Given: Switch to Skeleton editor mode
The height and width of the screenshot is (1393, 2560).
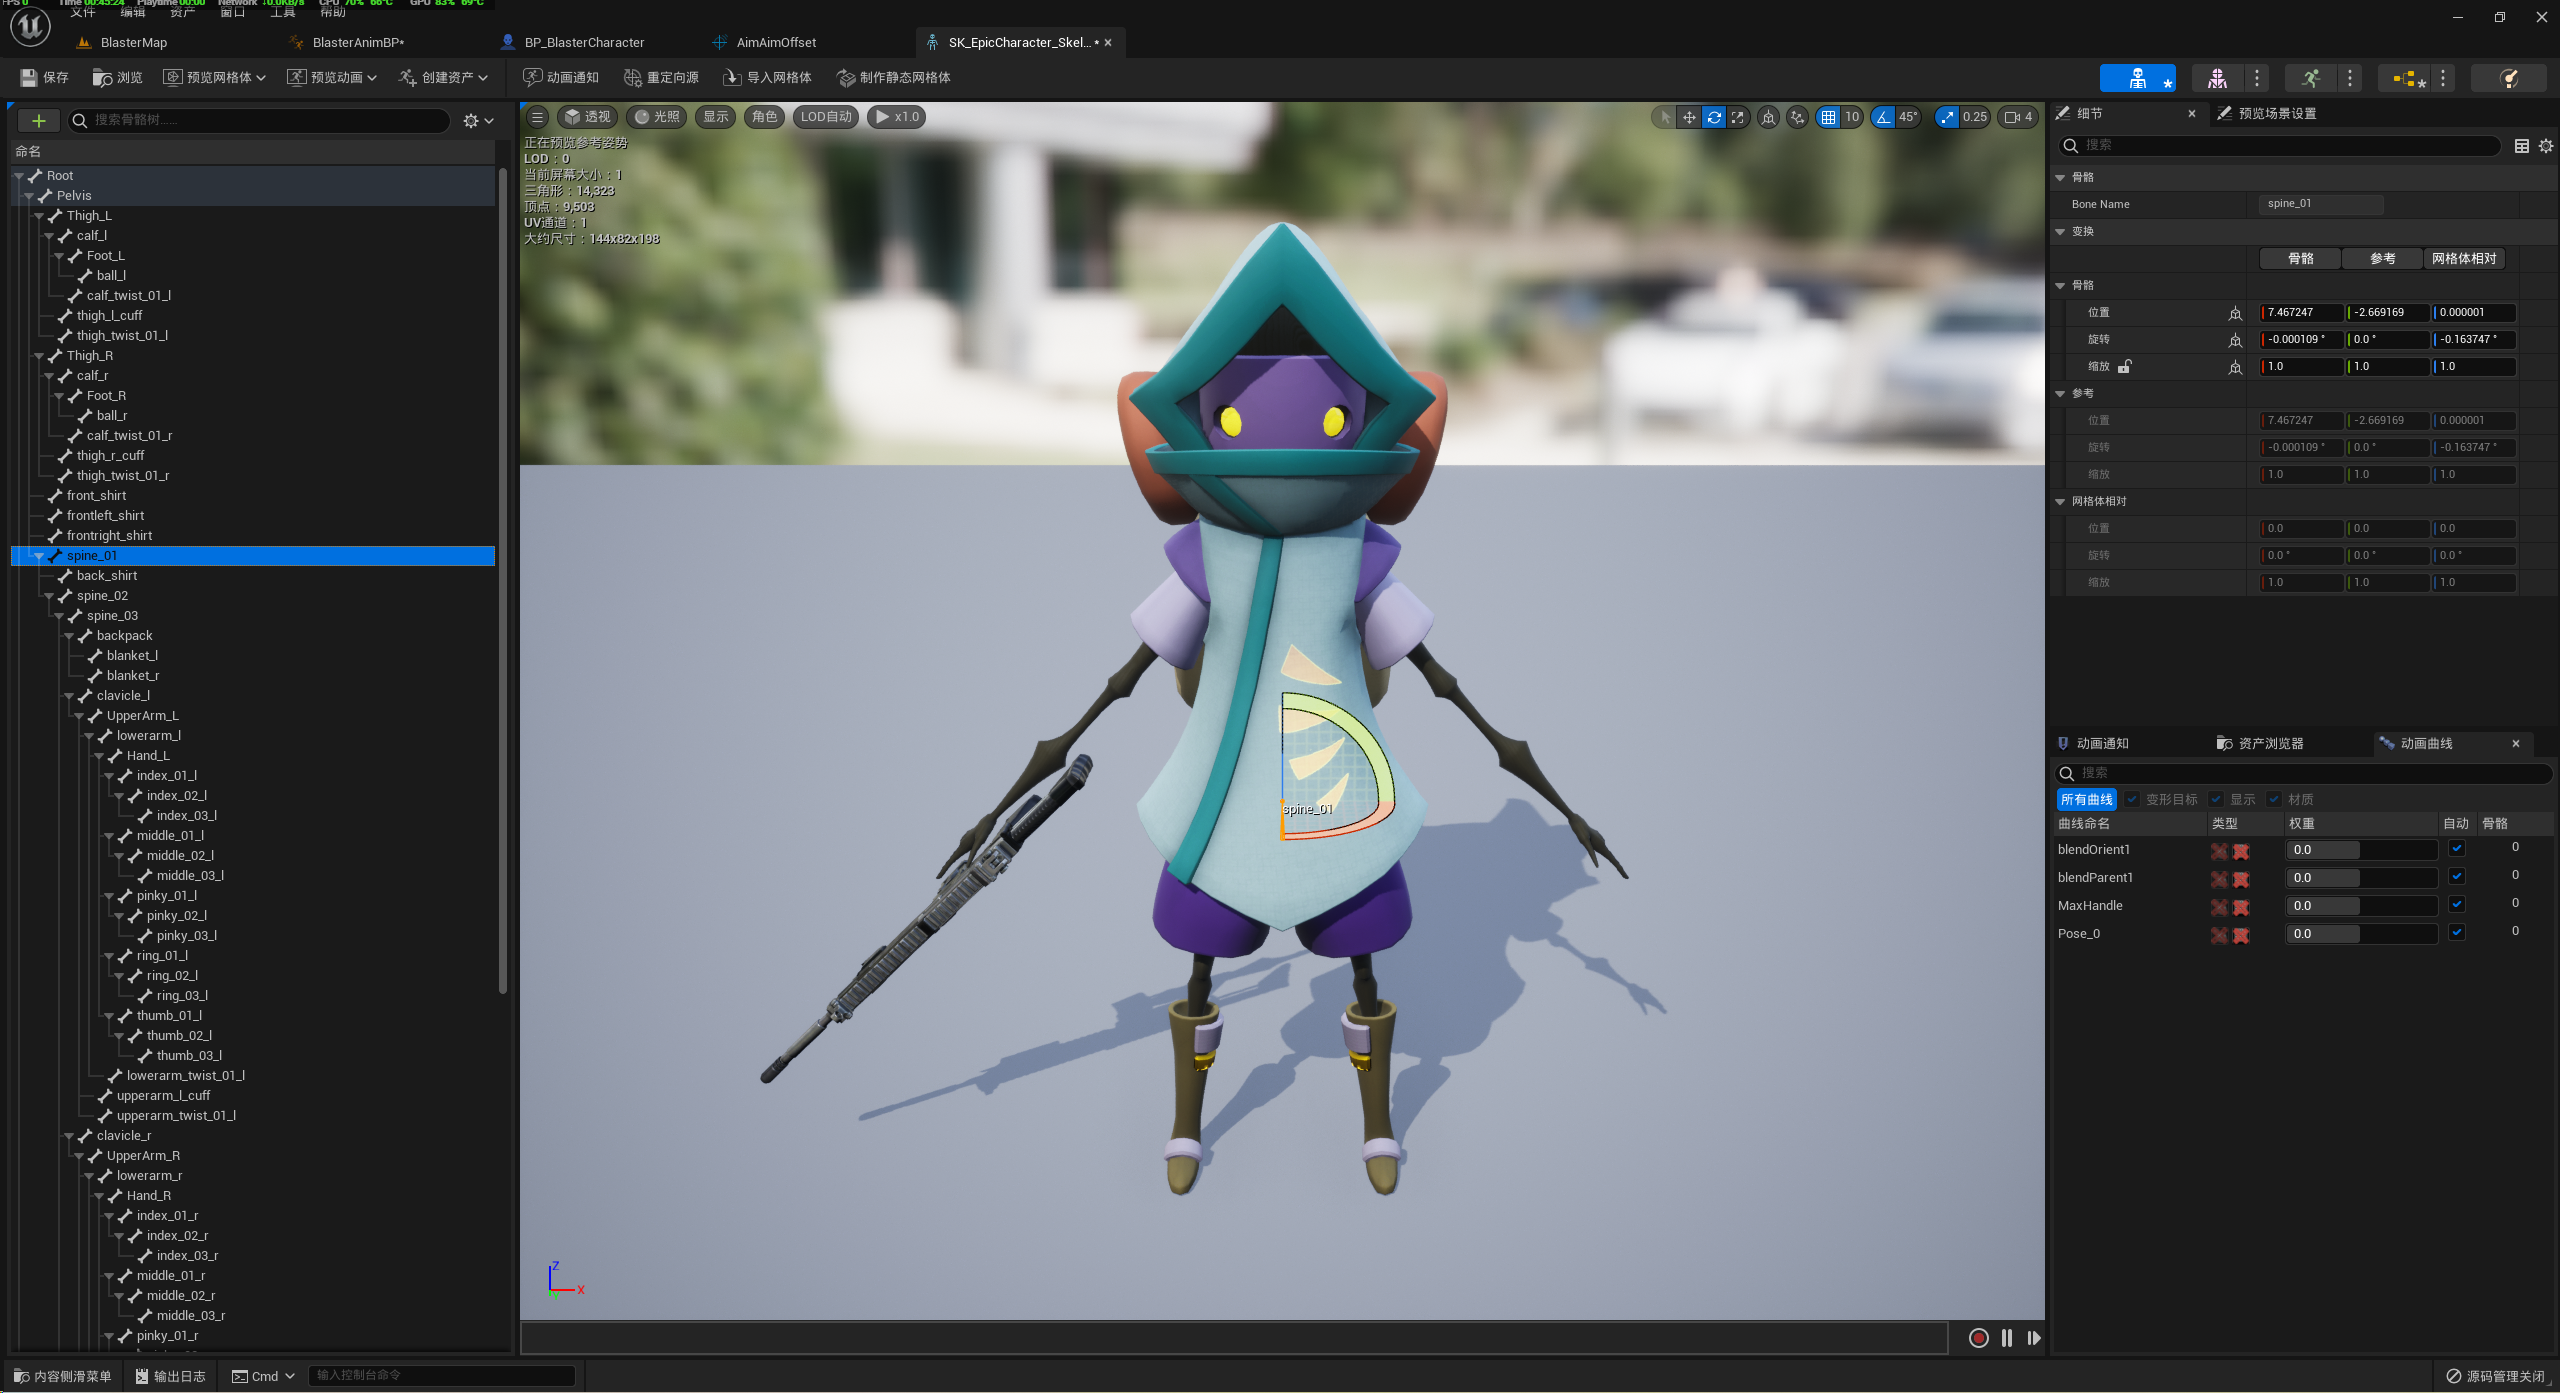Looking at the screenshot, I should pyautogui.click(x=2137, y=78).
